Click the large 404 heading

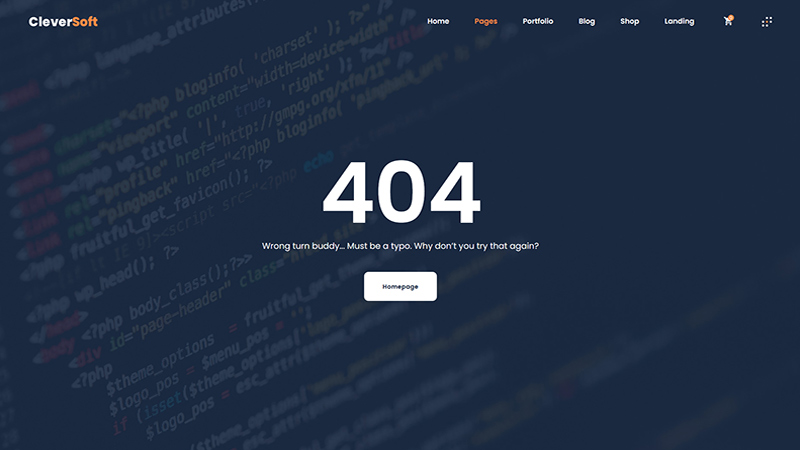click(x=400, y=193)
